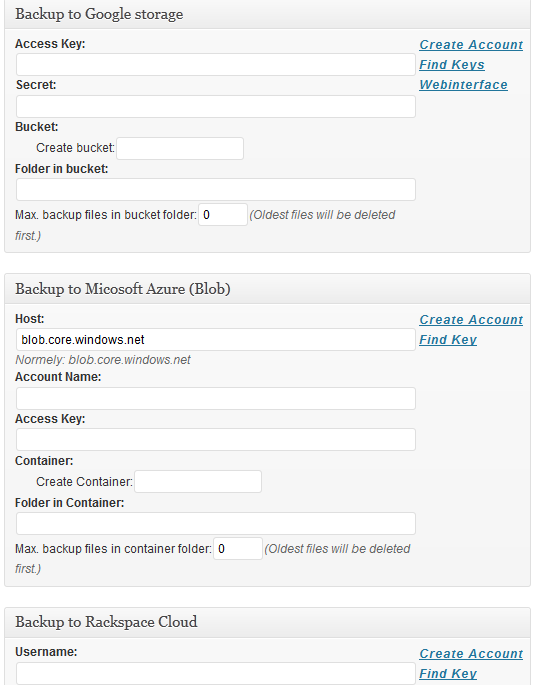Open Azure Create Account link
The image size is (533, 685).
[471, 320]
